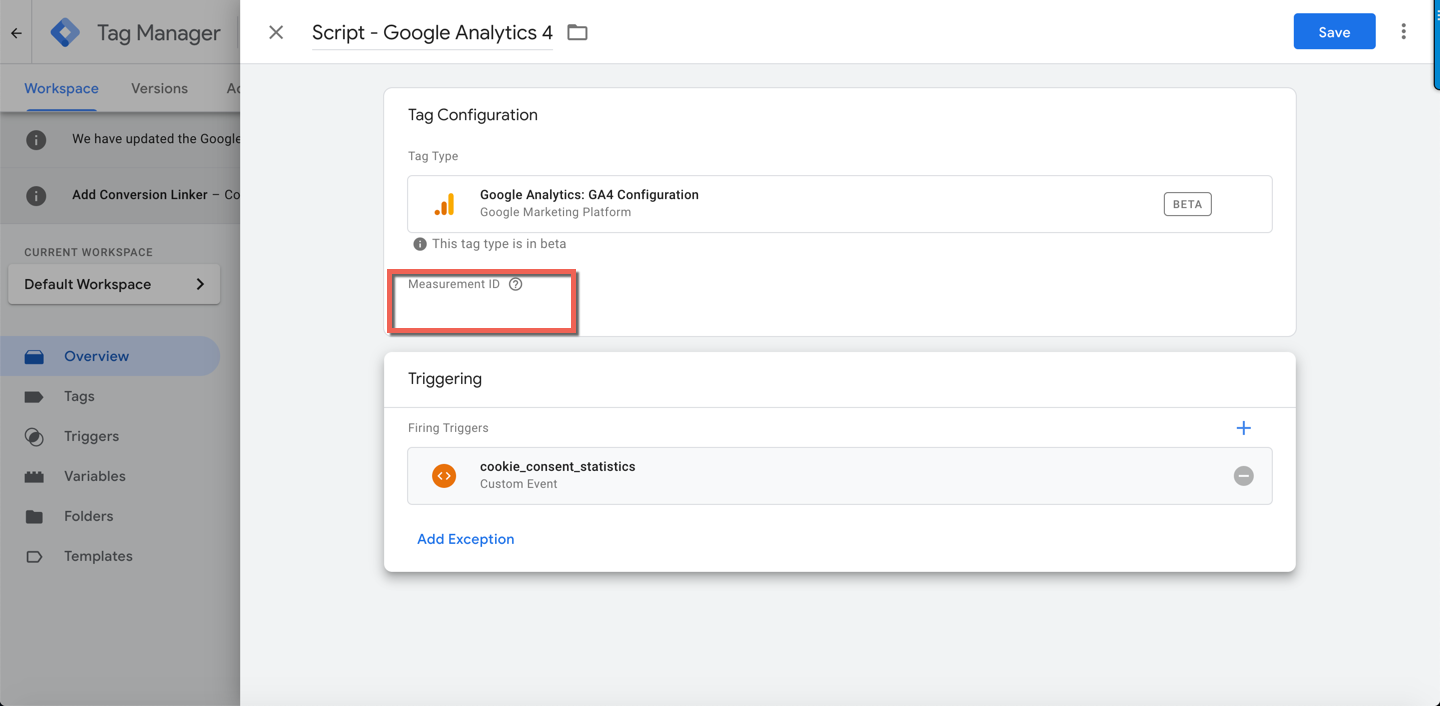Image resolution: width=1440 pixels, height=706 pixels.
Task: Click the Google Analytics bar chart icon
Action: coord(444,204)
